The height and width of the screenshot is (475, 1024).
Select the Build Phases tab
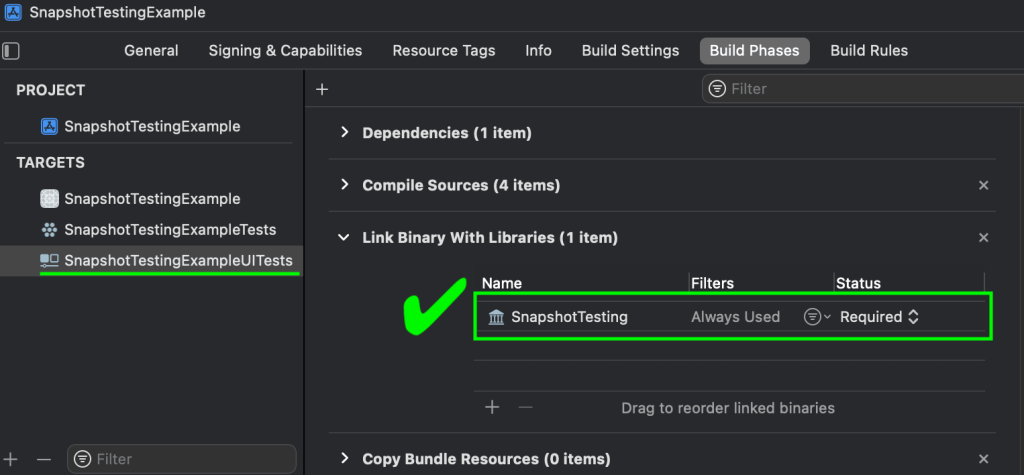pyautogui.click(x=755, y=51)
